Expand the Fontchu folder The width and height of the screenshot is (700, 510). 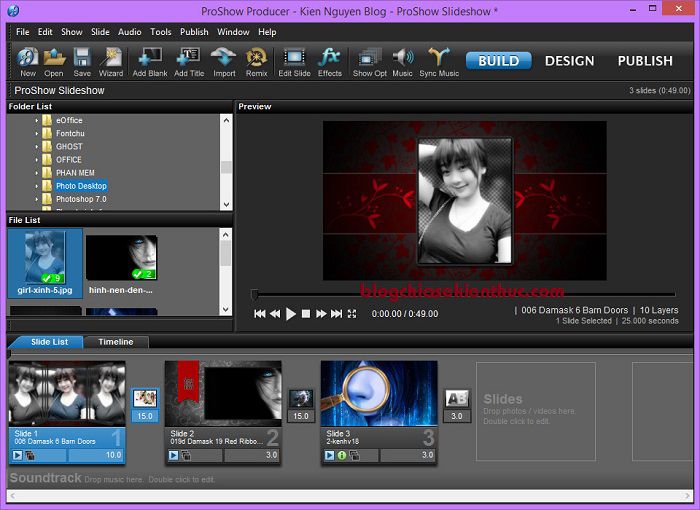coord(37,134)
